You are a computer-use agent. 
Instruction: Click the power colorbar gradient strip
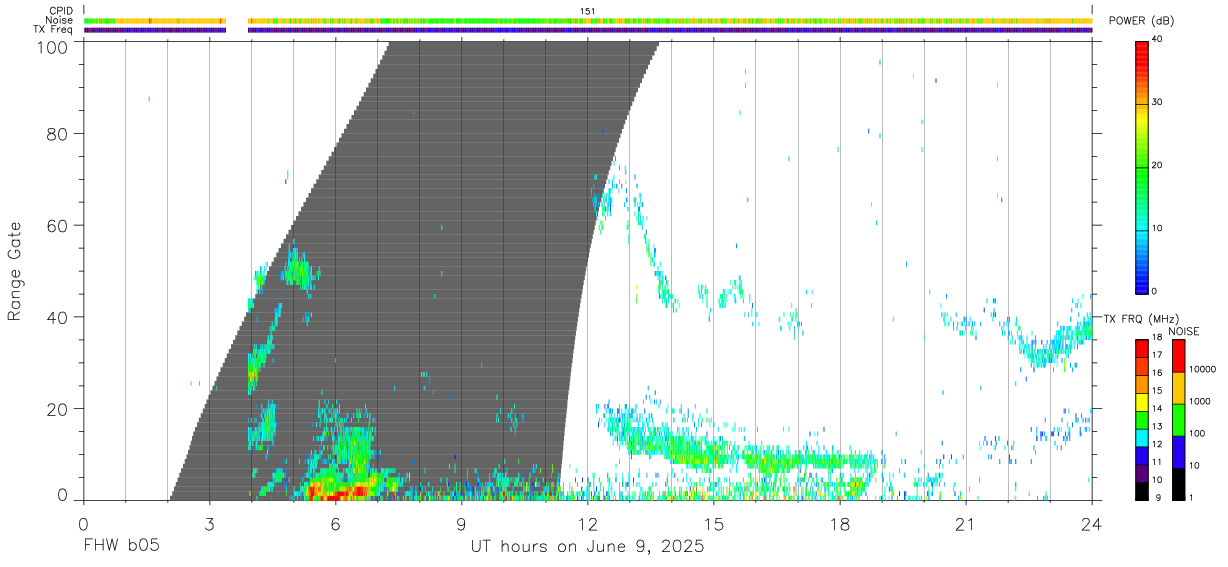[1142, 166]
